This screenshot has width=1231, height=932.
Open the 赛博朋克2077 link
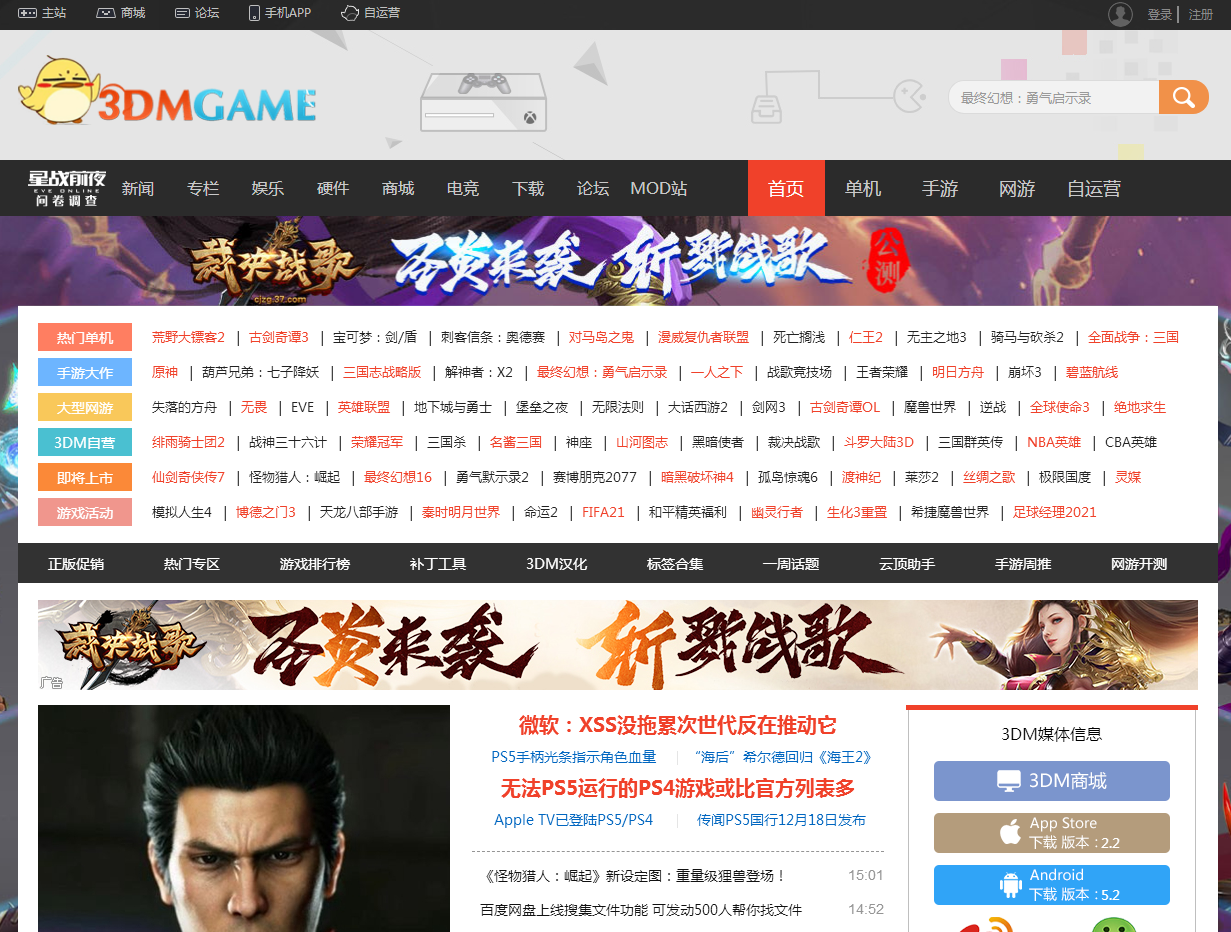[595, 477]
